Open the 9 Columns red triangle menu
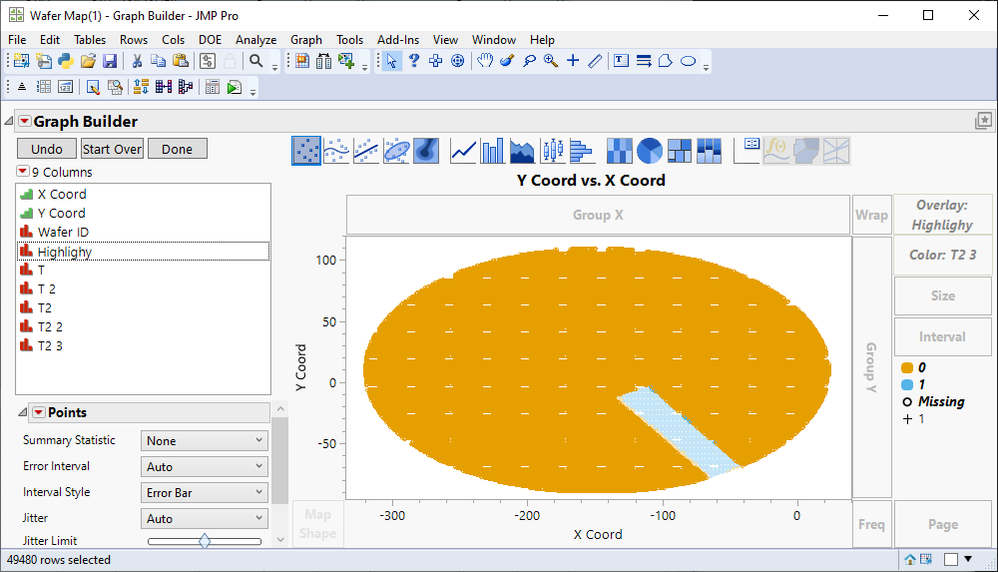The width and height of the screenshot is (998, 572). (x=22, y=171)
